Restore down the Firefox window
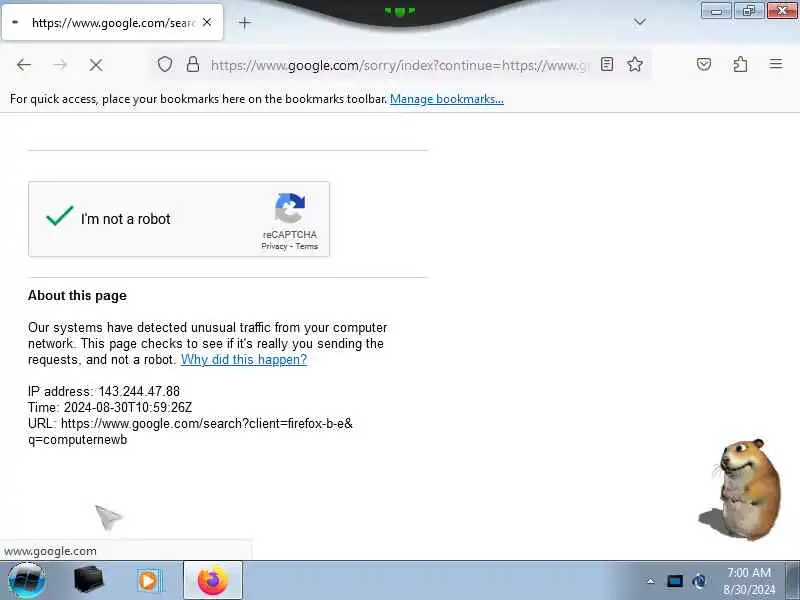The height and width of the screenshot is (600, 800). tap(749, 11)
